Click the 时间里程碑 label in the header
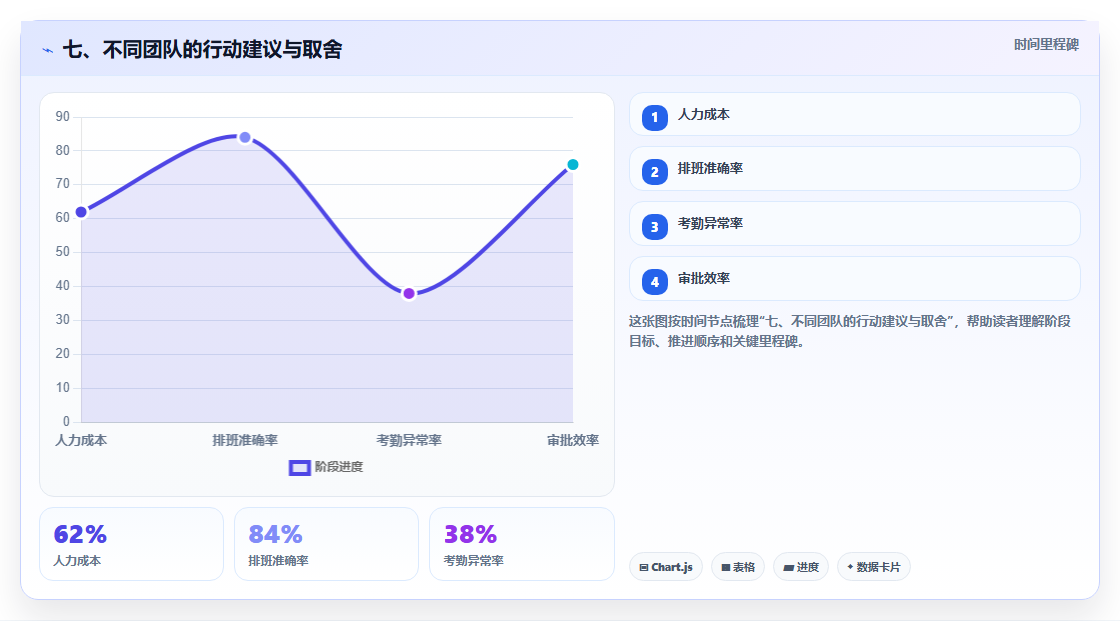 [x=1046, y=45]
